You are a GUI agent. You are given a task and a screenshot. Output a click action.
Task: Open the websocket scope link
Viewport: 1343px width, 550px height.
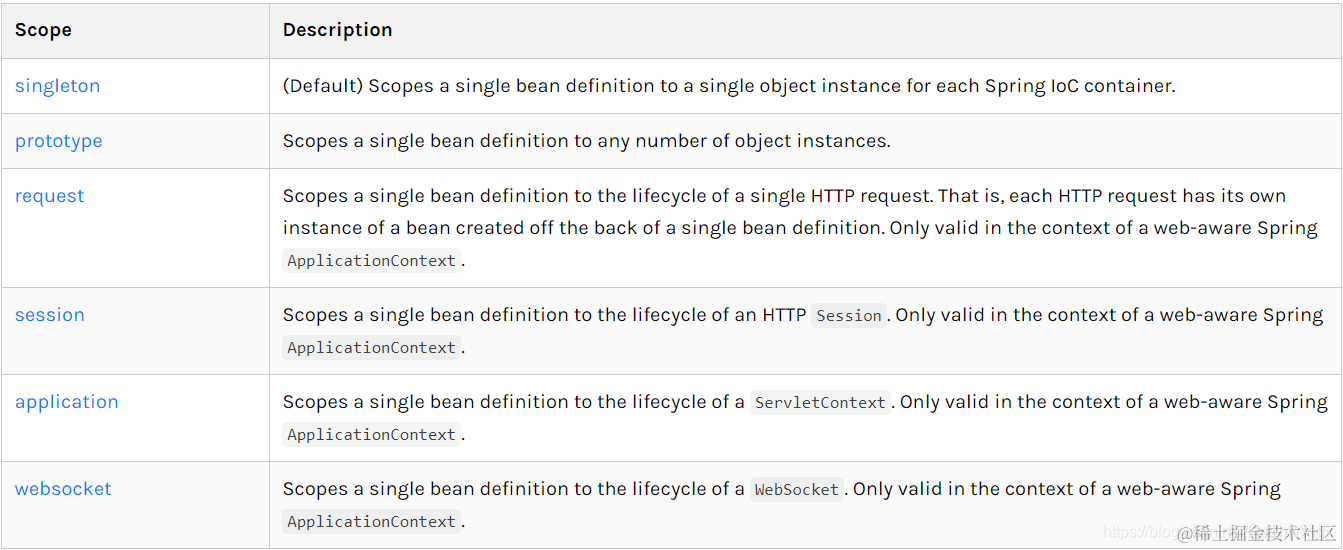pos(63,489)
